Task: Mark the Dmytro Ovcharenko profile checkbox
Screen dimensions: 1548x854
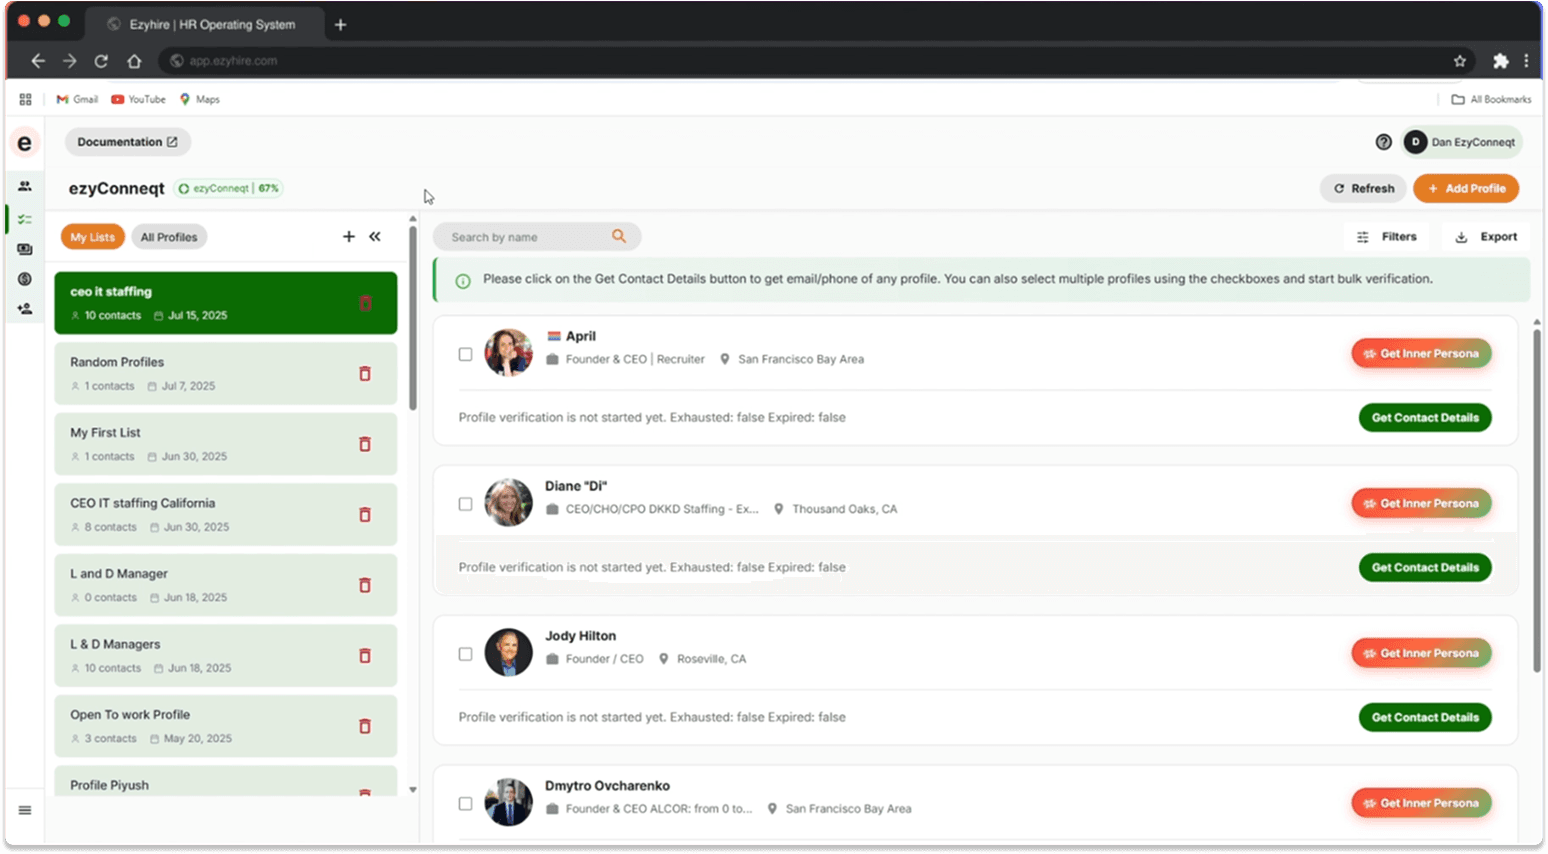Action: [465, 804]
